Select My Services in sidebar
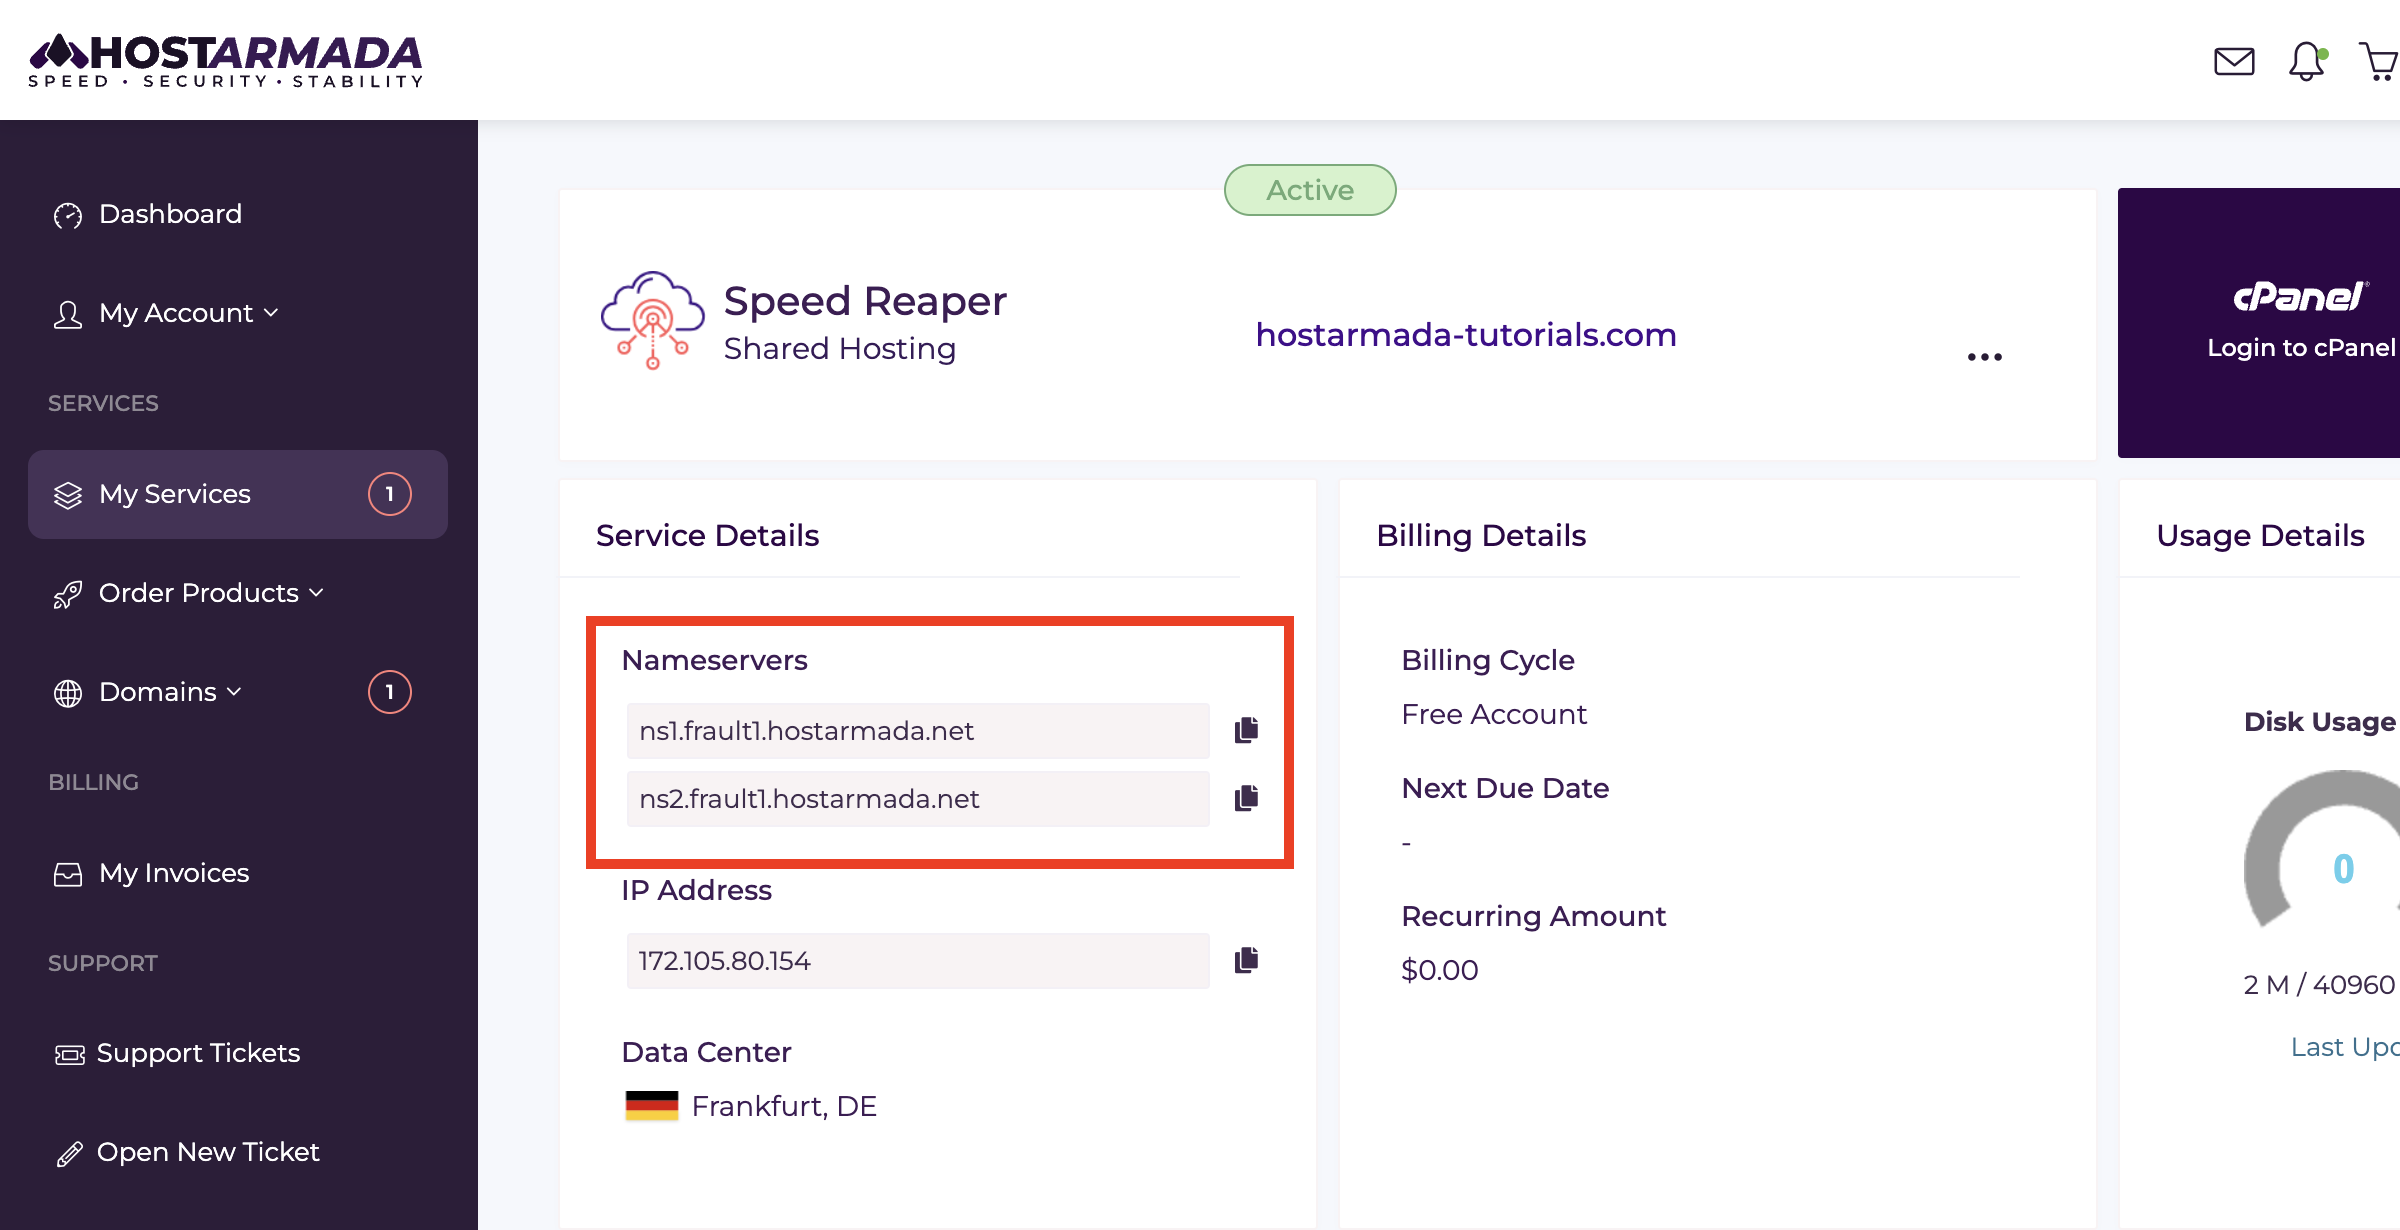This screenshot has width=2400, height=1230. point(238,494)
